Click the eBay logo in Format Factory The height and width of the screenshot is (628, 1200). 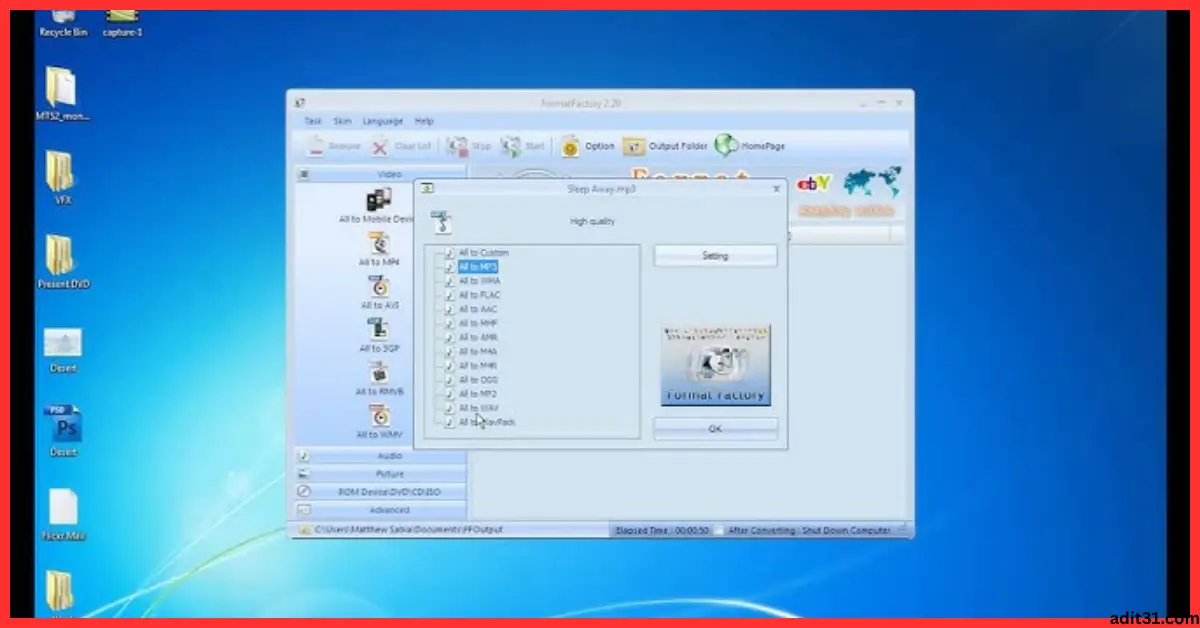pos(814,183)
